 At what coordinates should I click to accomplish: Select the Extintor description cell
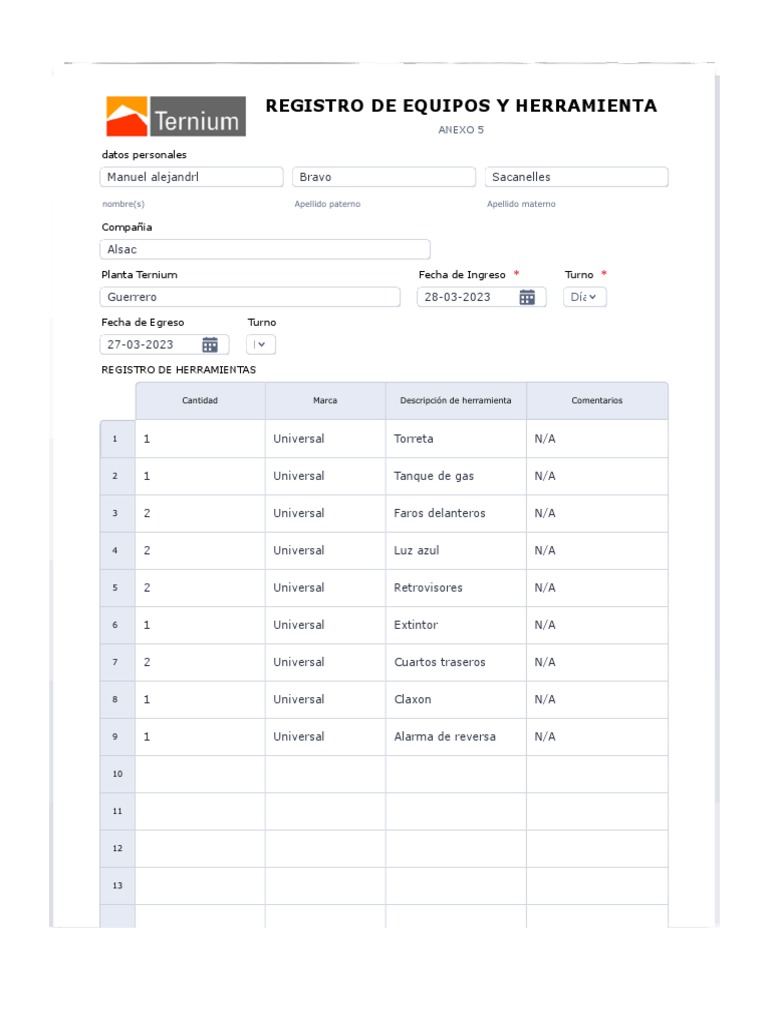click(x=456, y=625)
